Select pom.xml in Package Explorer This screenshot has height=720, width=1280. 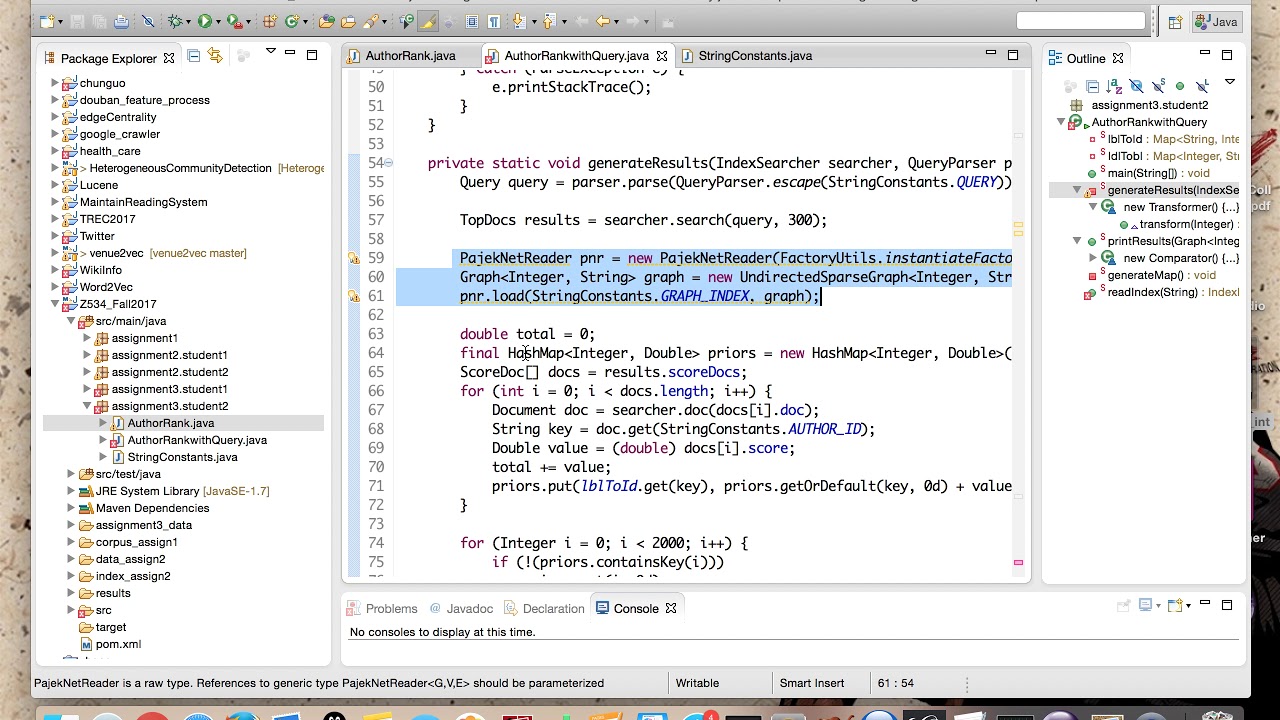(x=118, y=644)
